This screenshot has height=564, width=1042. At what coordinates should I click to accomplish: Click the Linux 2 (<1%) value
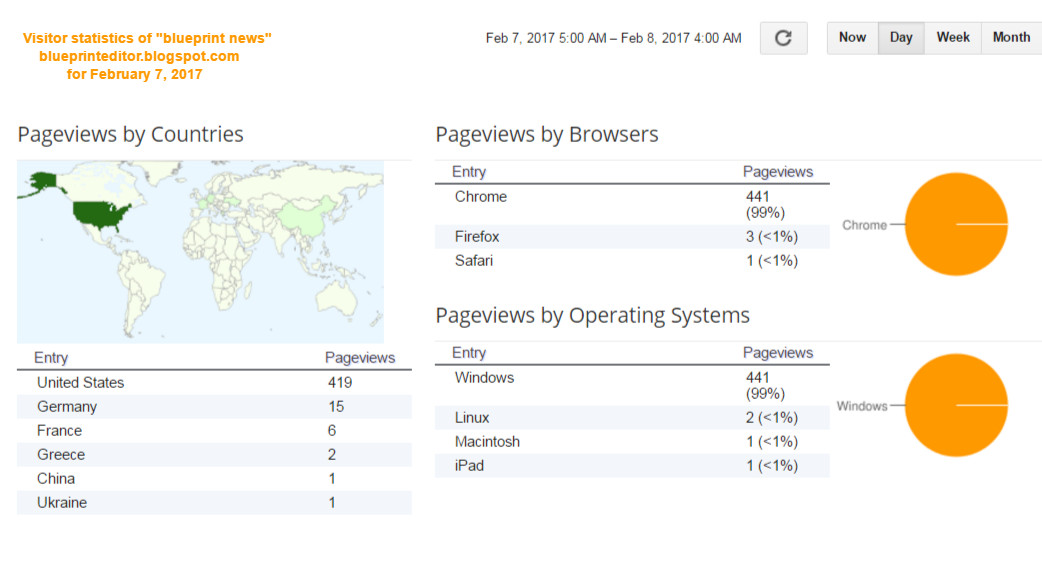(772, 417)
